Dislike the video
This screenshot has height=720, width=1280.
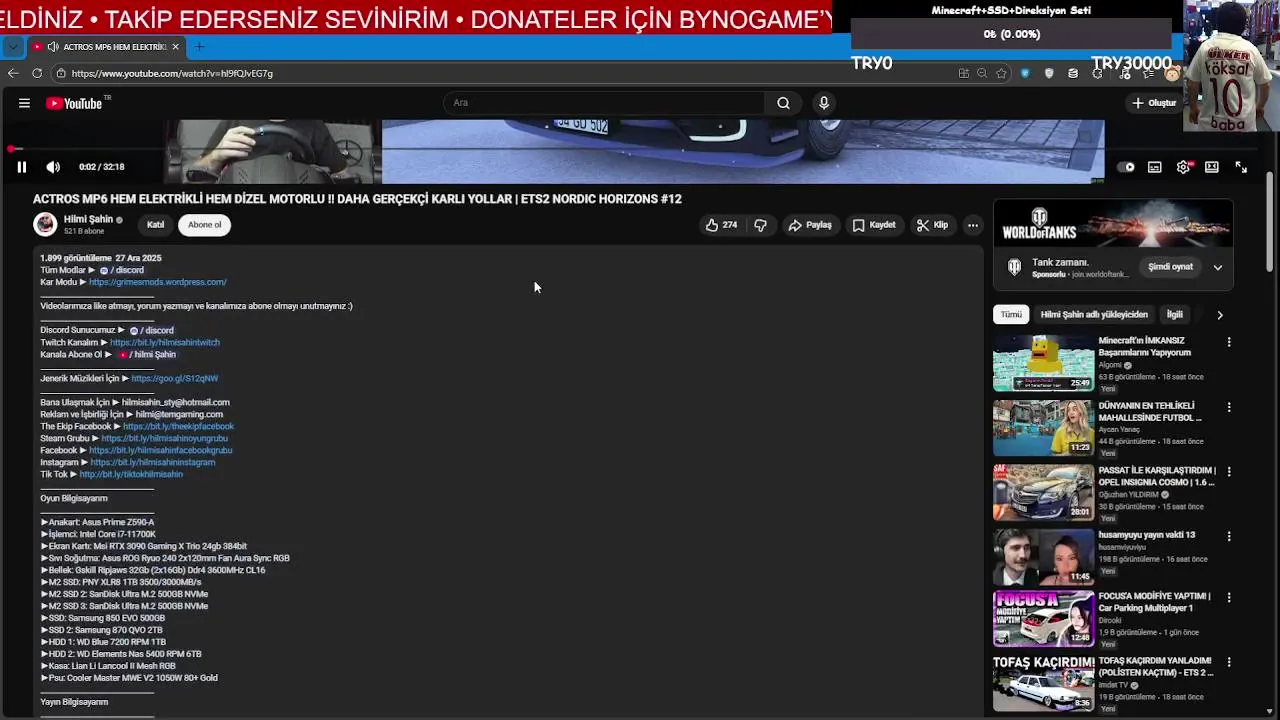pos(761,225)
